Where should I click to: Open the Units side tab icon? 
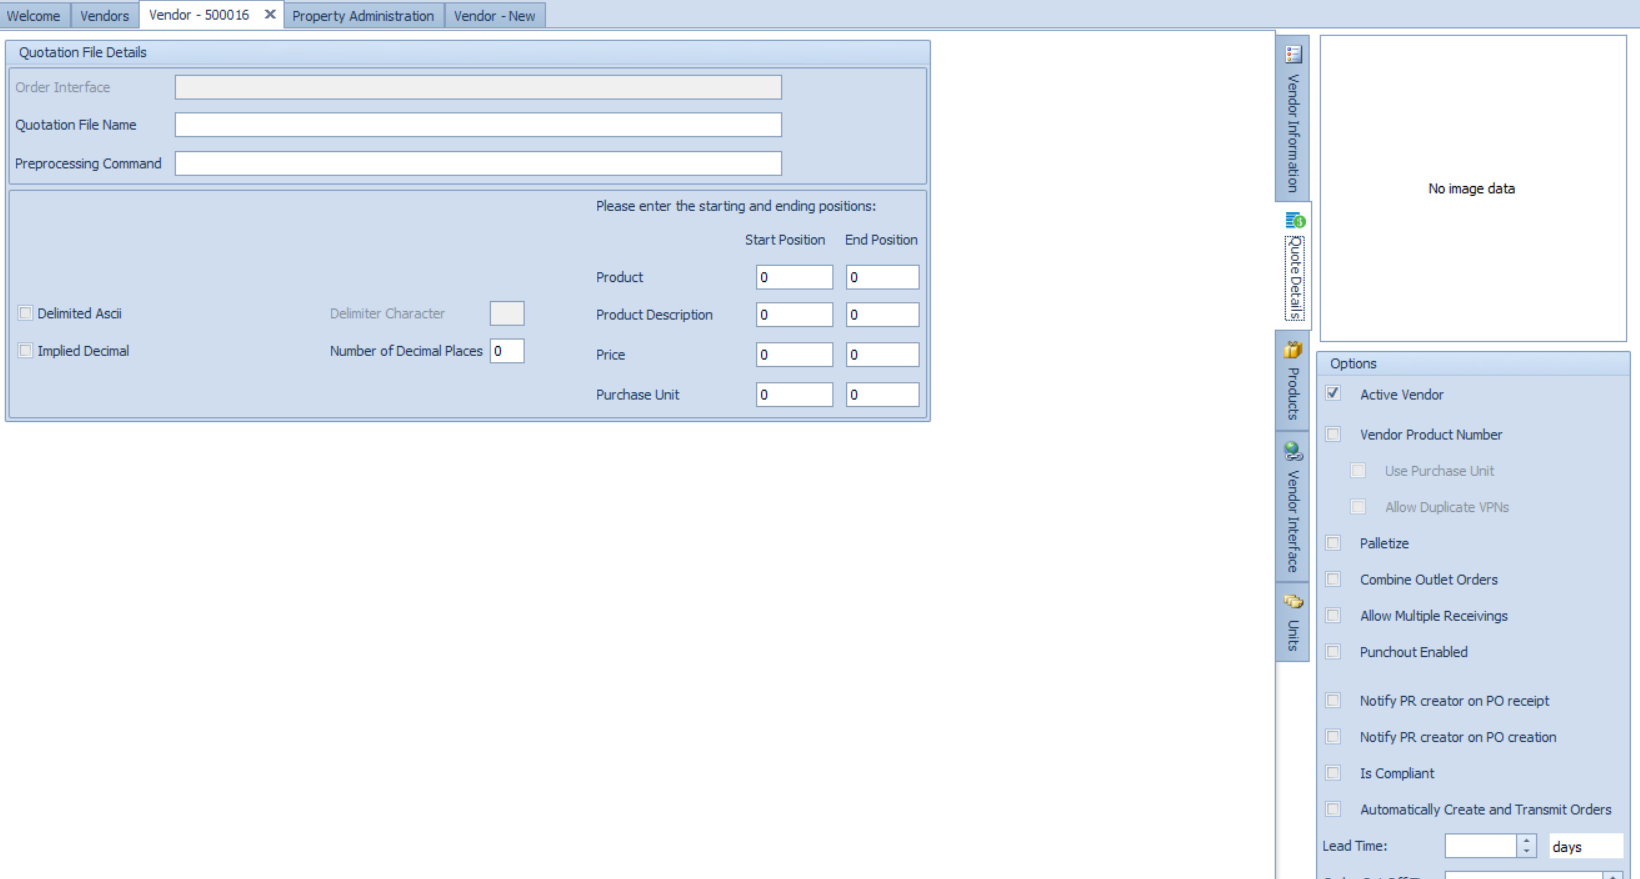(1293, 601)
